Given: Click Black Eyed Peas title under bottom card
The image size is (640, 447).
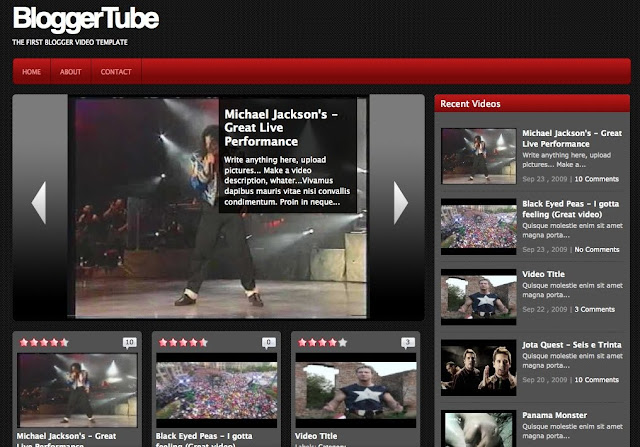Looking at the screenshot, I should coord(204,439).
